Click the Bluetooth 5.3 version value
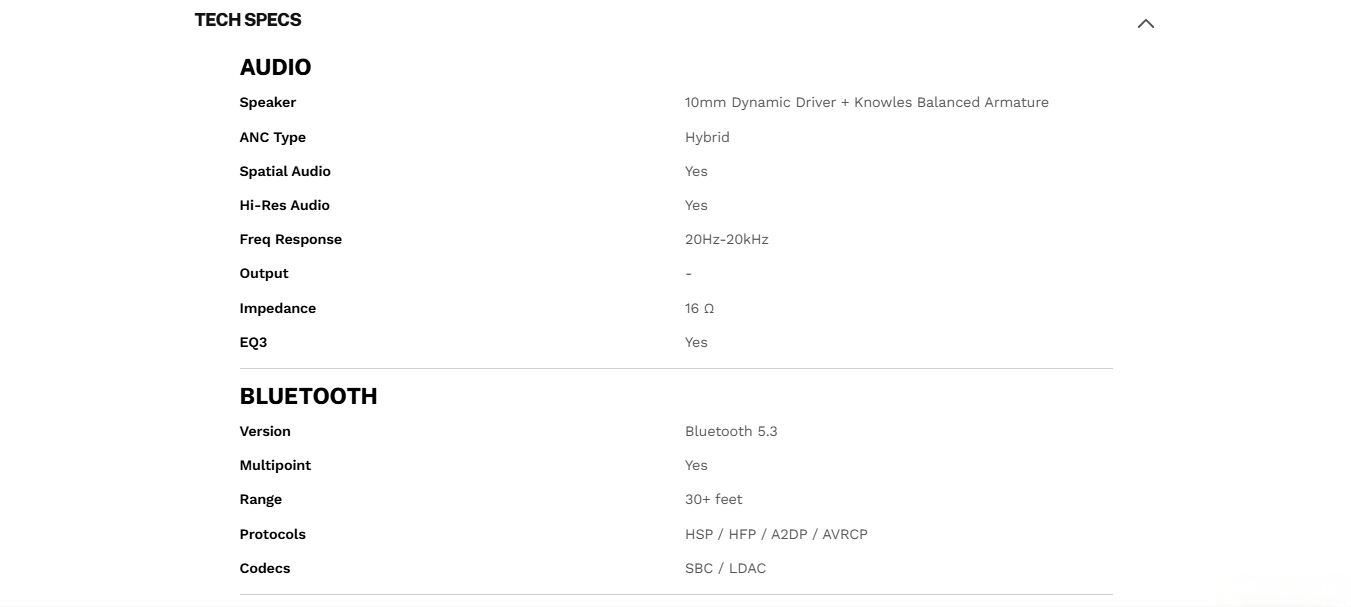1351x607 pixels. (x=731, y=431)
